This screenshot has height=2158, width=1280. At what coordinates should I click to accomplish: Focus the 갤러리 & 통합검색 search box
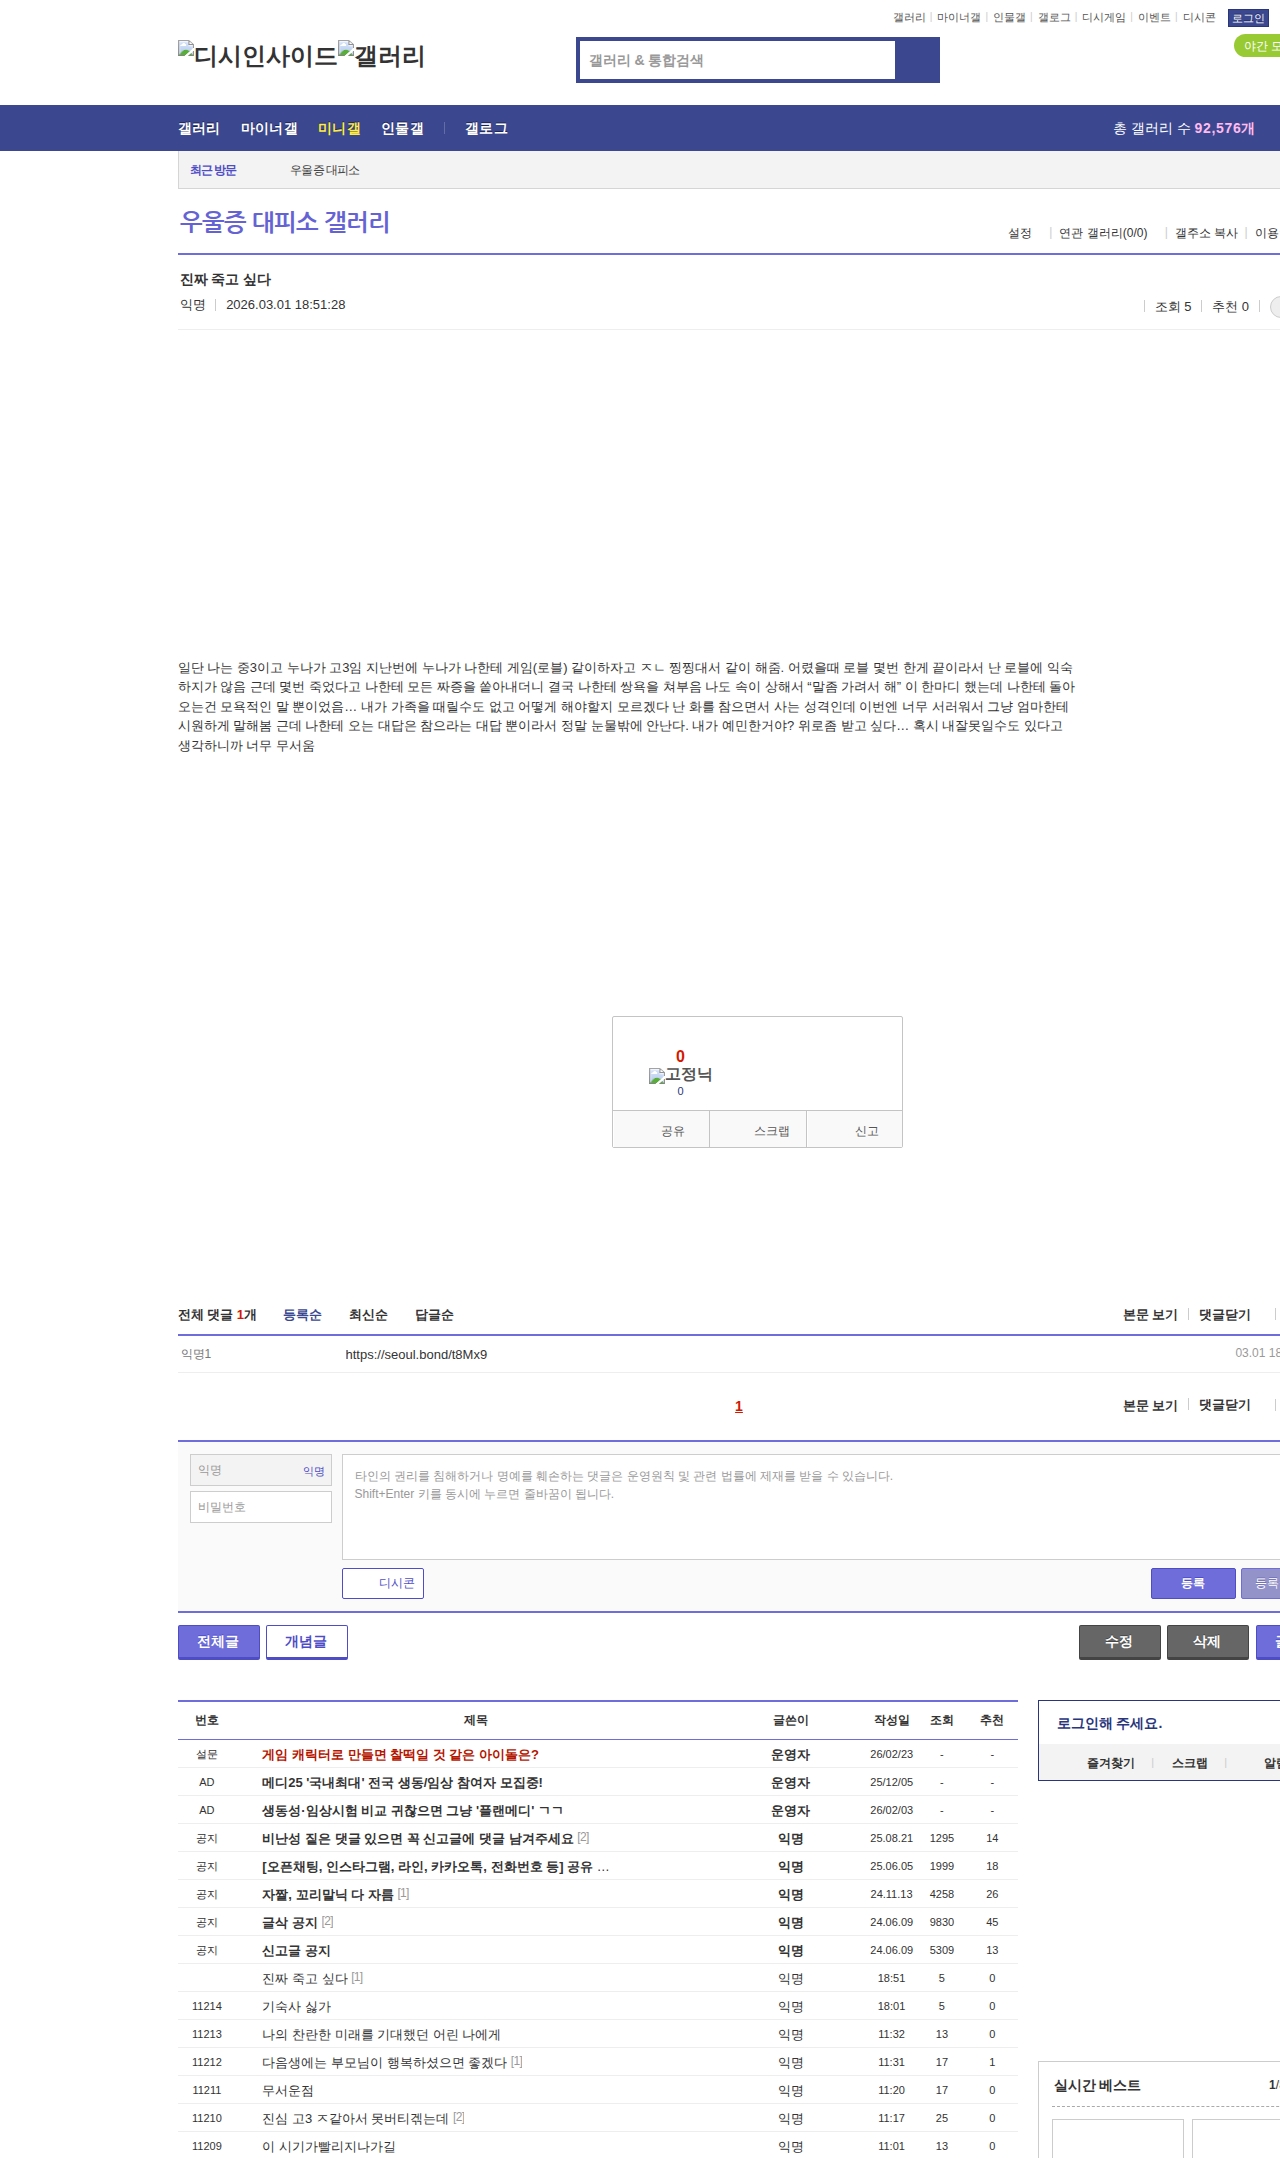(x=738, y=60)
